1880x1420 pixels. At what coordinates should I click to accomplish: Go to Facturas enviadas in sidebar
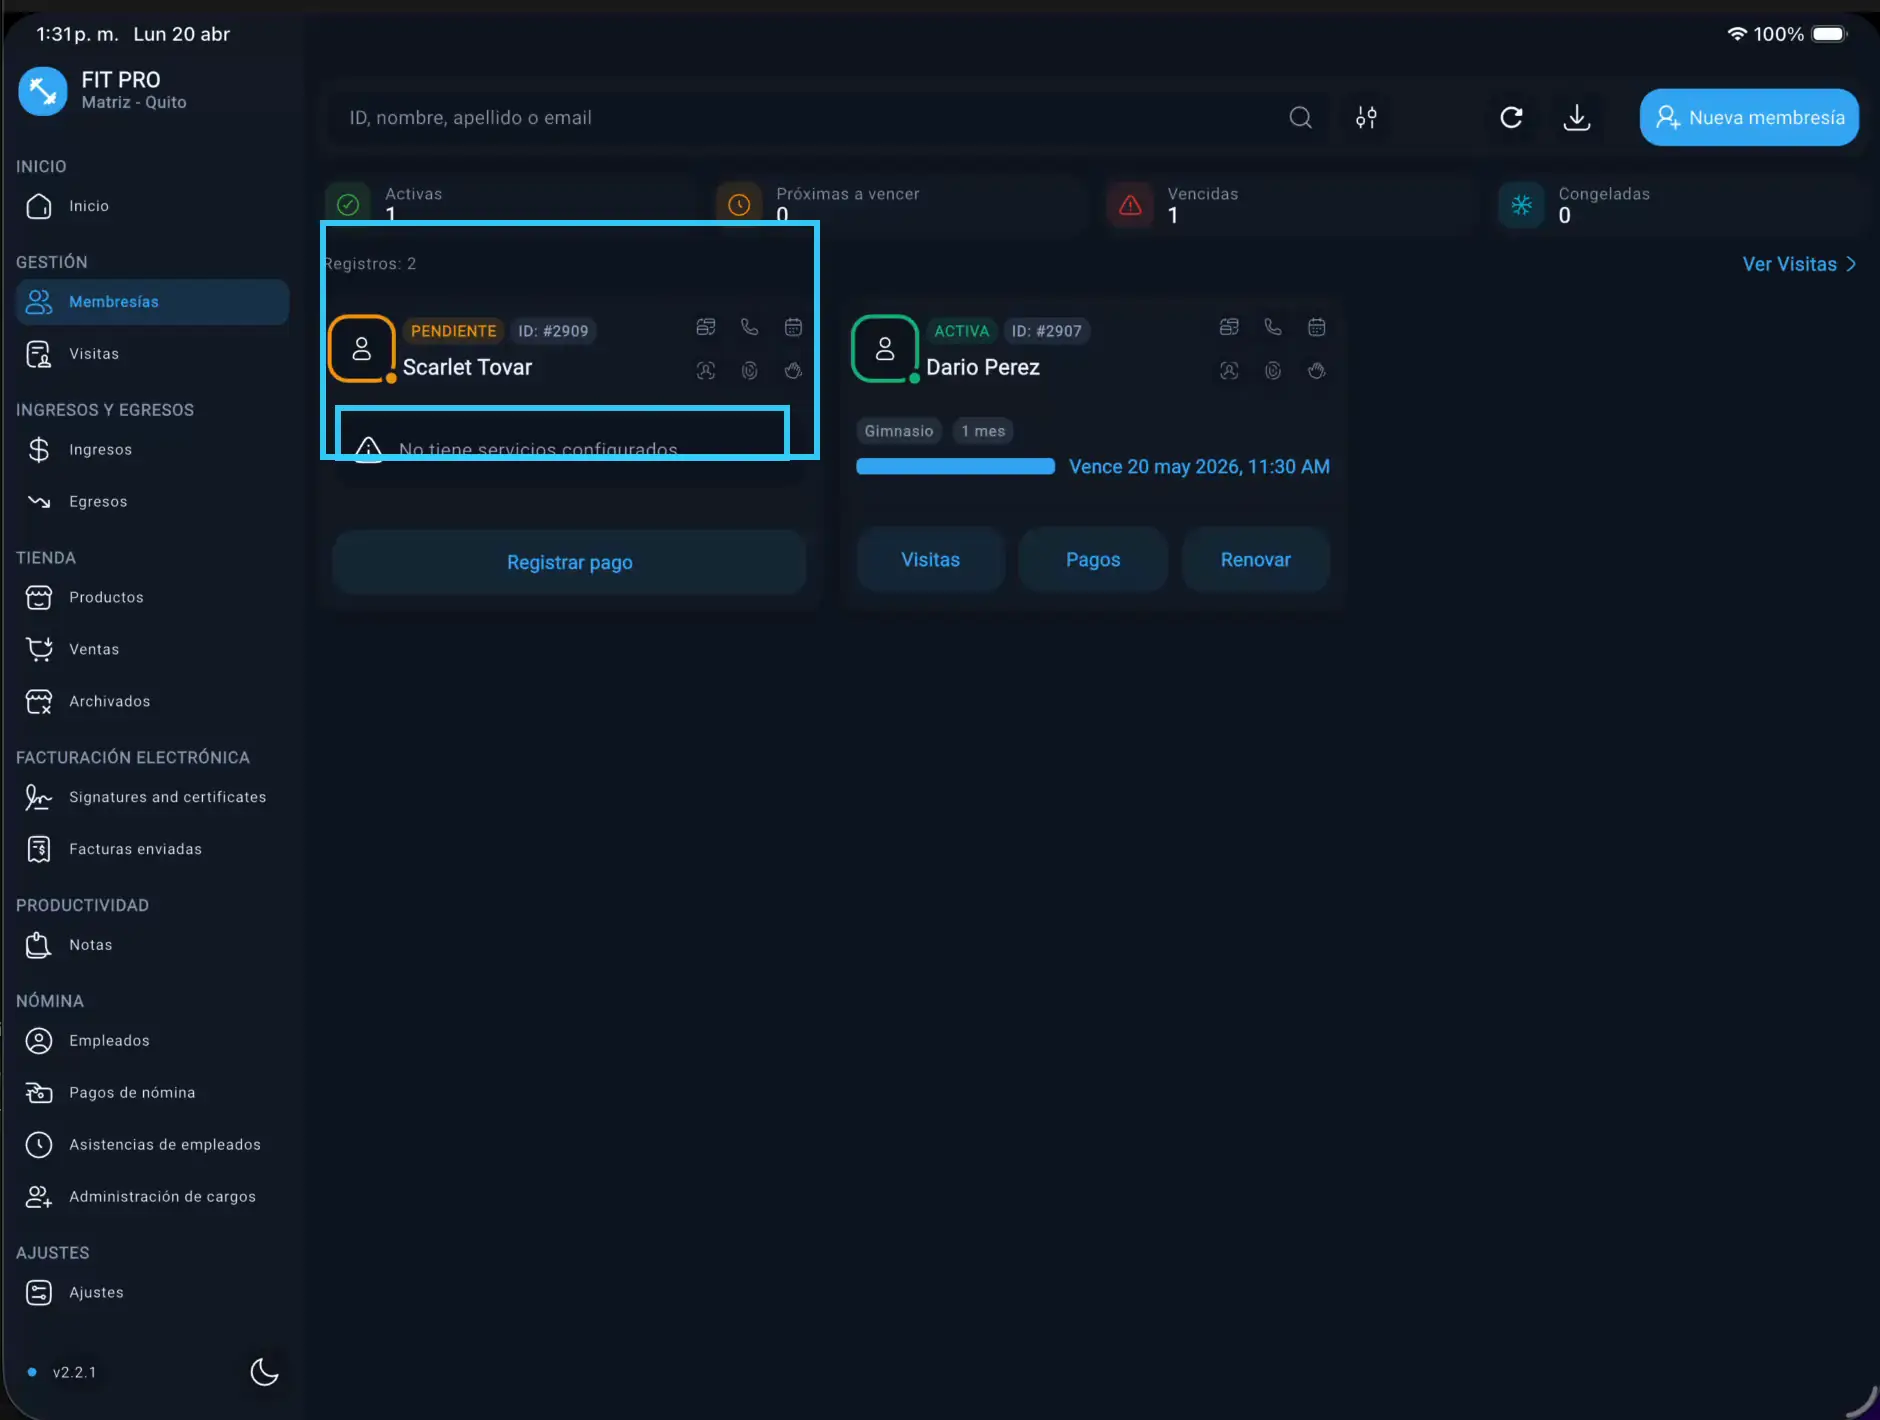135,849
